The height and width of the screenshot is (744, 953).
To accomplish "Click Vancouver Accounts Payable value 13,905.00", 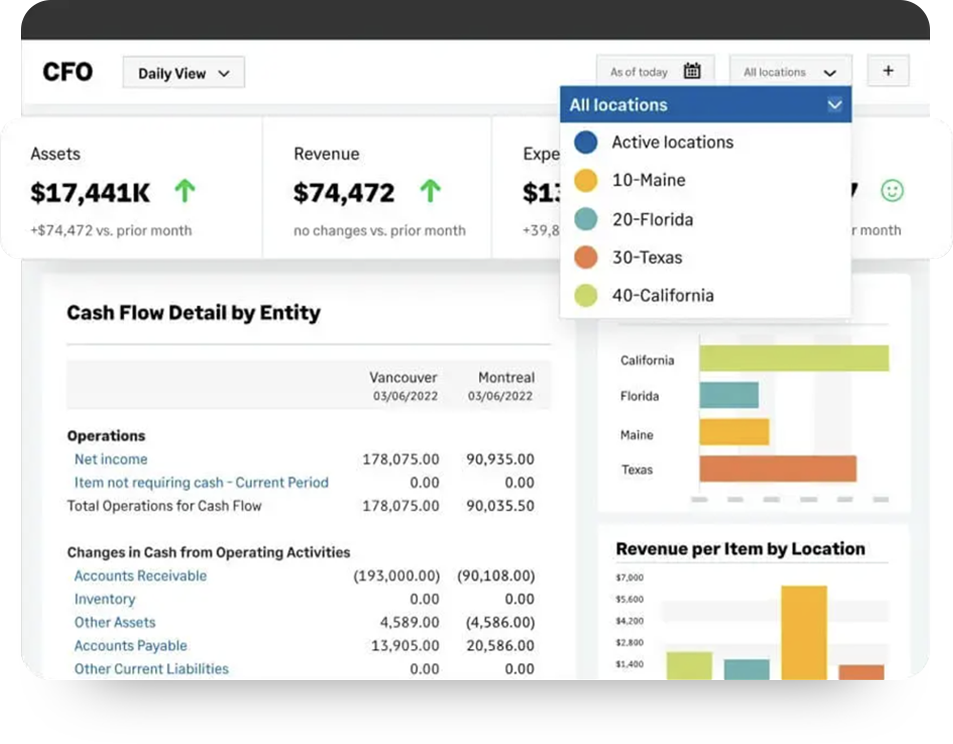I will [405, 646].
